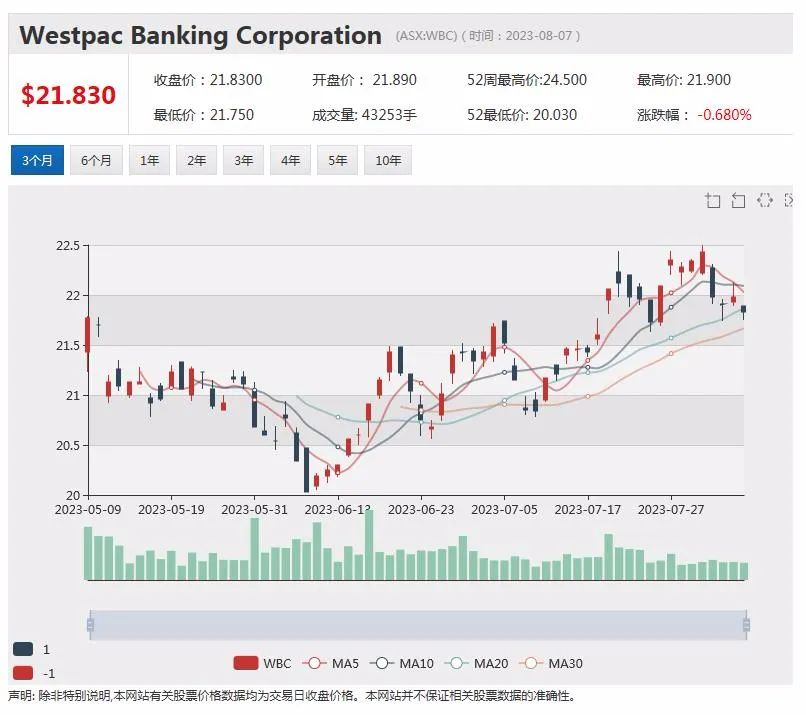
Task: Click the 最高价: 21.900 value
Action: [x=684, y=80]
